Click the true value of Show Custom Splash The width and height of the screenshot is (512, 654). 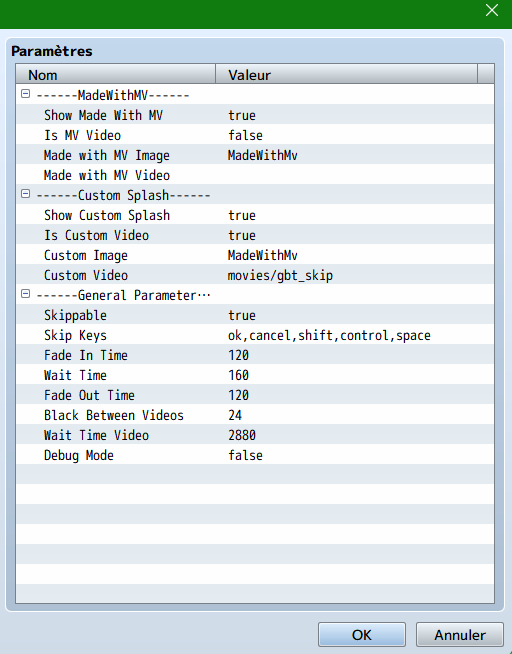pyautogui.click(x=242, y=215)
